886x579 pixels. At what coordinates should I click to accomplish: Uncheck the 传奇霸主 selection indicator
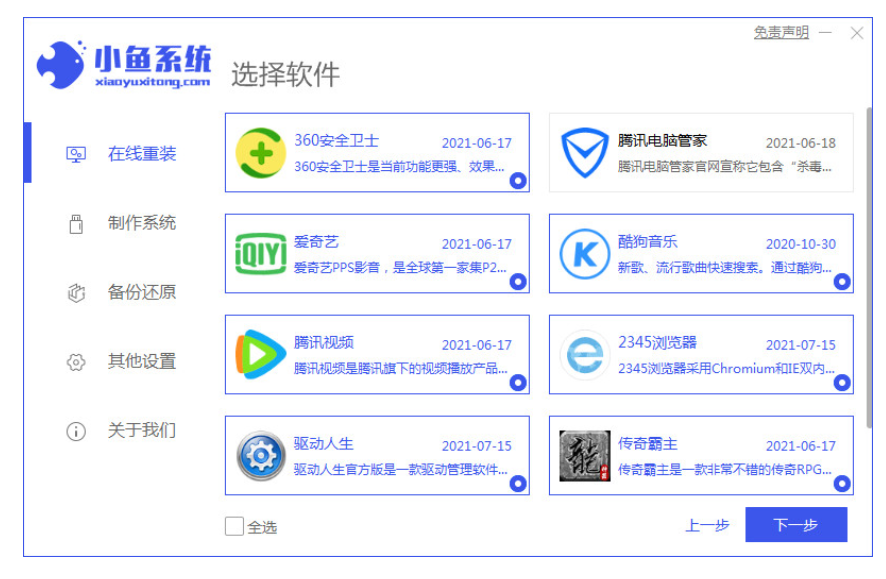point(841,484)
